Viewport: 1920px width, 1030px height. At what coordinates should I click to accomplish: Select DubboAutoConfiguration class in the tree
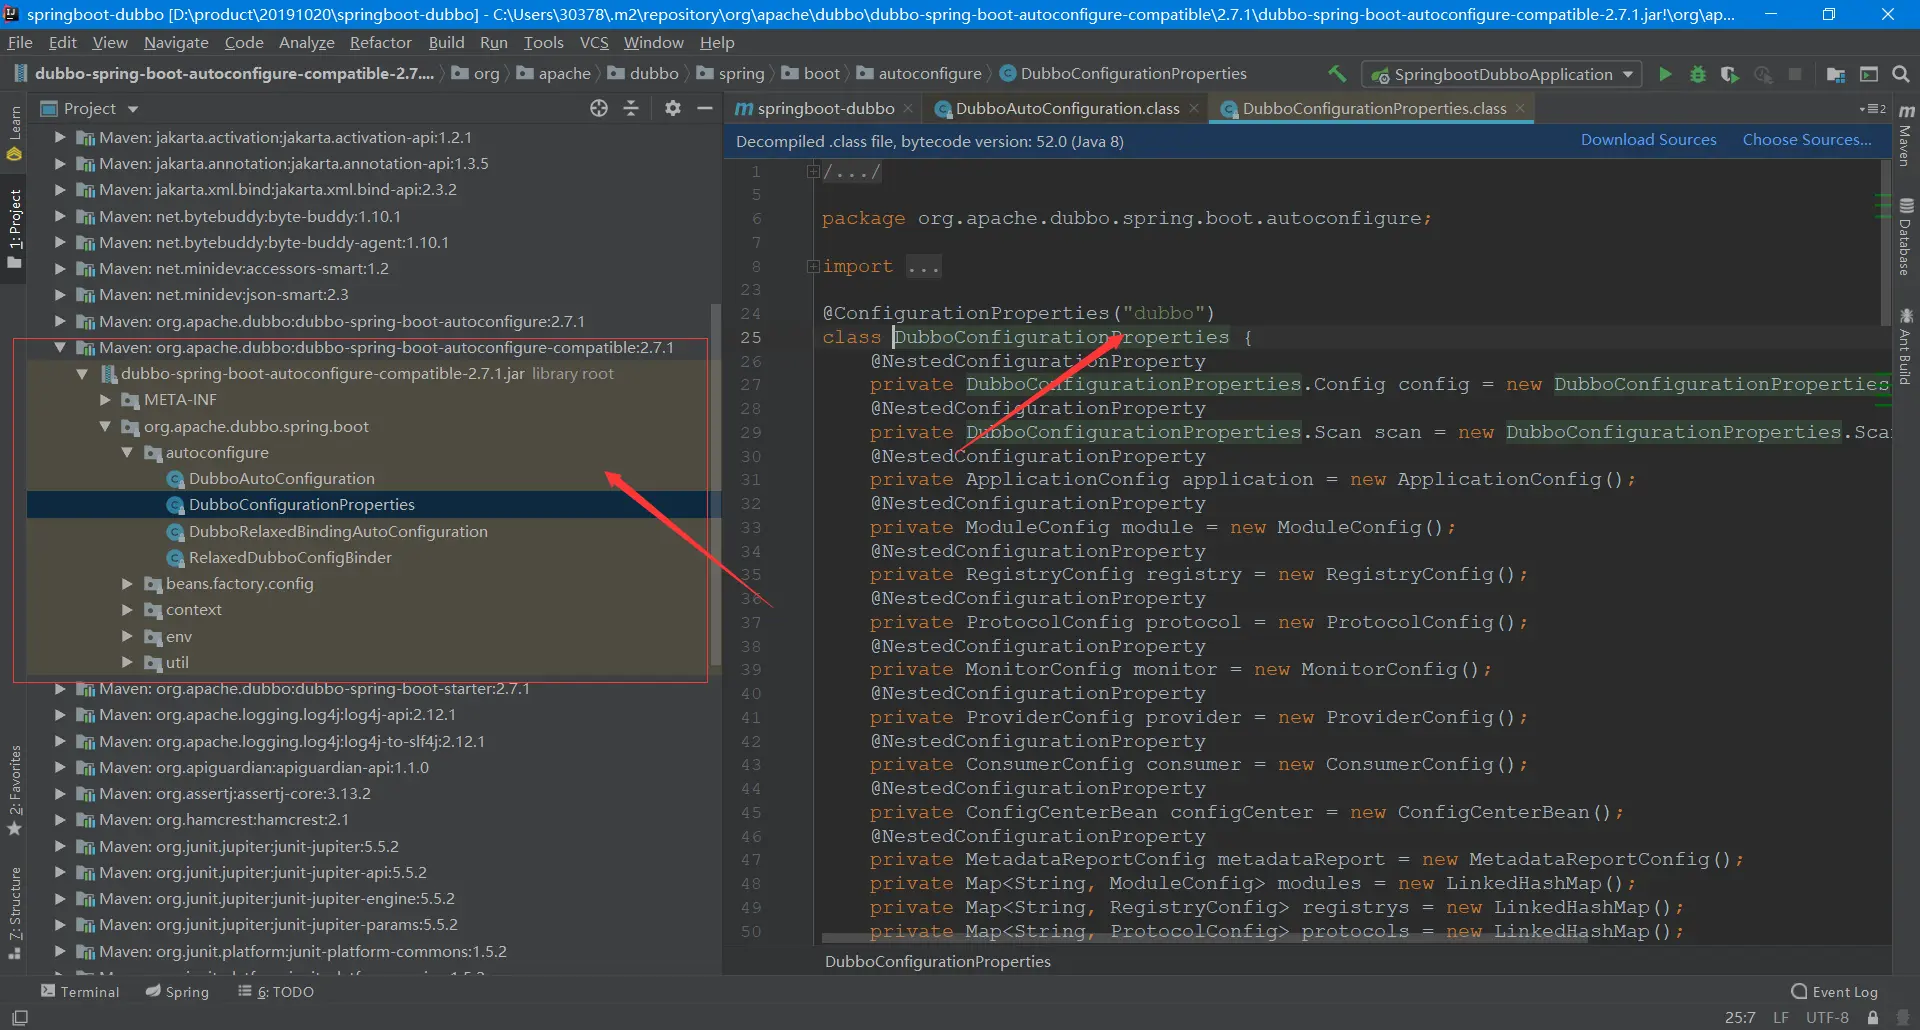pos(282,478)
